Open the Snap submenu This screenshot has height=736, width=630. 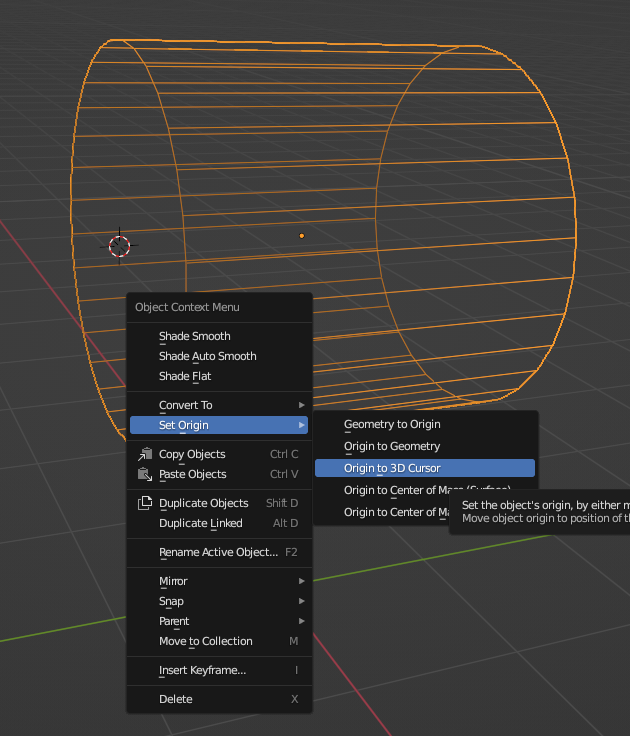(219, 601)
